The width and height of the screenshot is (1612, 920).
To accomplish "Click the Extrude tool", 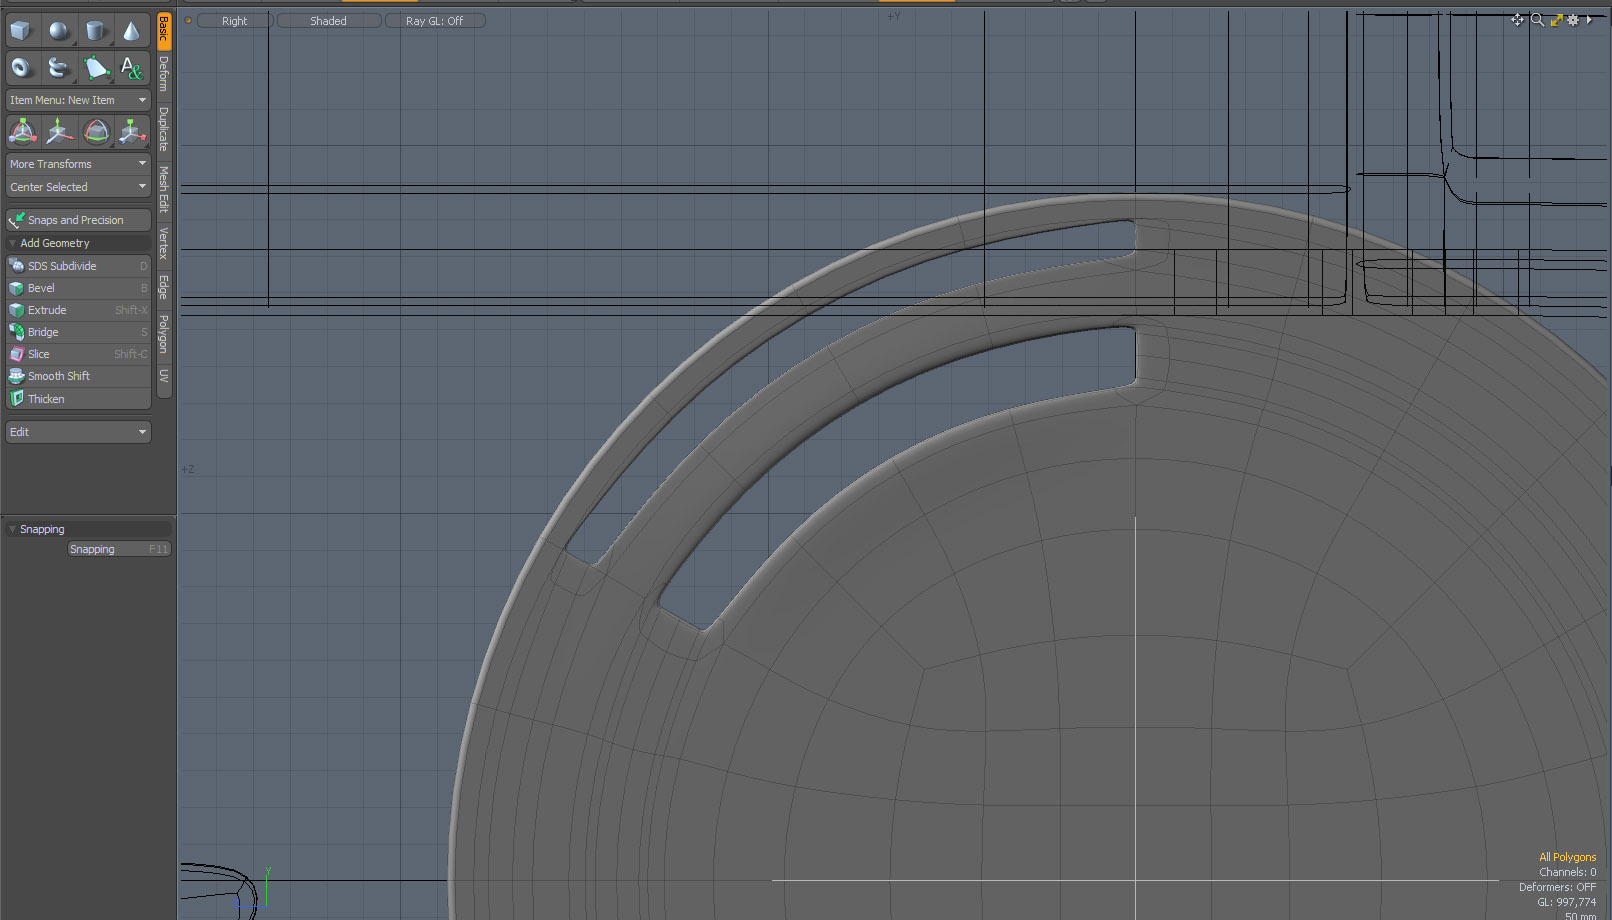I will click(x=78, y=310).
